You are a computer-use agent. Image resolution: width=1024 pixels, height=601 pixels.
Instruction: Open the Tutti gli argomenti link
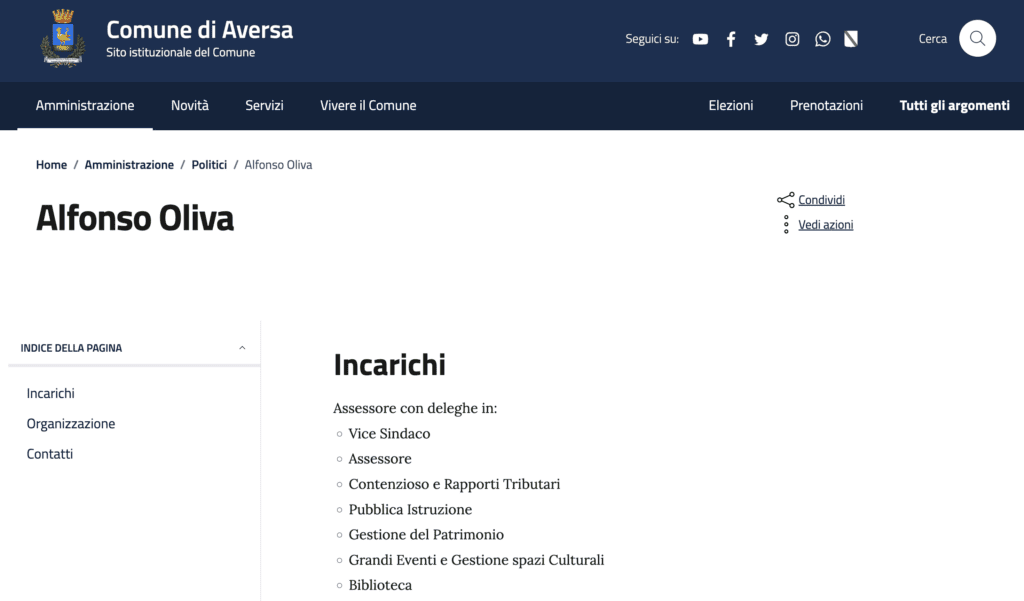(954, 105)
